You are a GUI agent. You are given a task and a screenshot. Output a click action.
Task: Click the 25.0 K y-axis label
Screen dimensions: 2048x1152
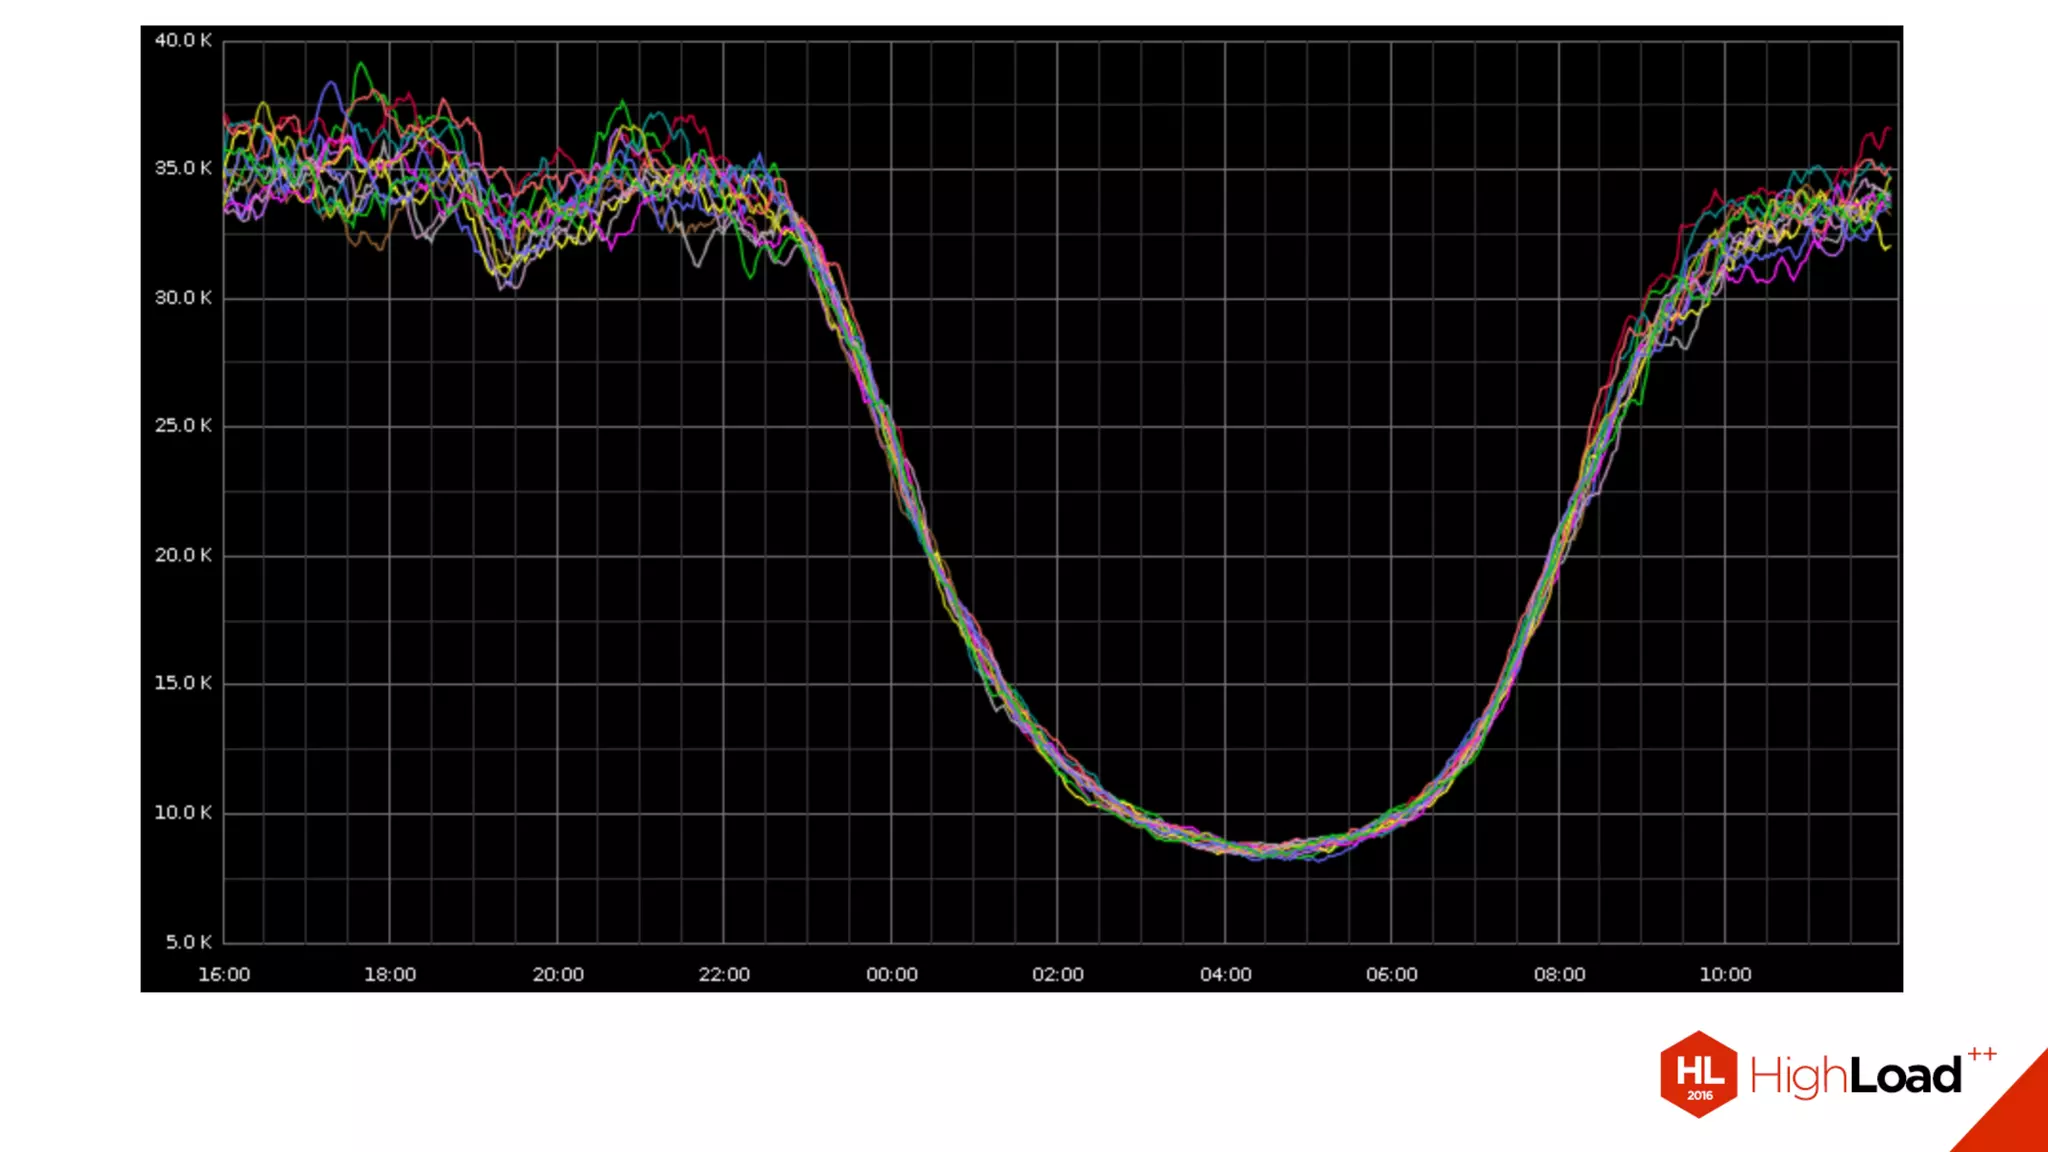pos(183,426)
